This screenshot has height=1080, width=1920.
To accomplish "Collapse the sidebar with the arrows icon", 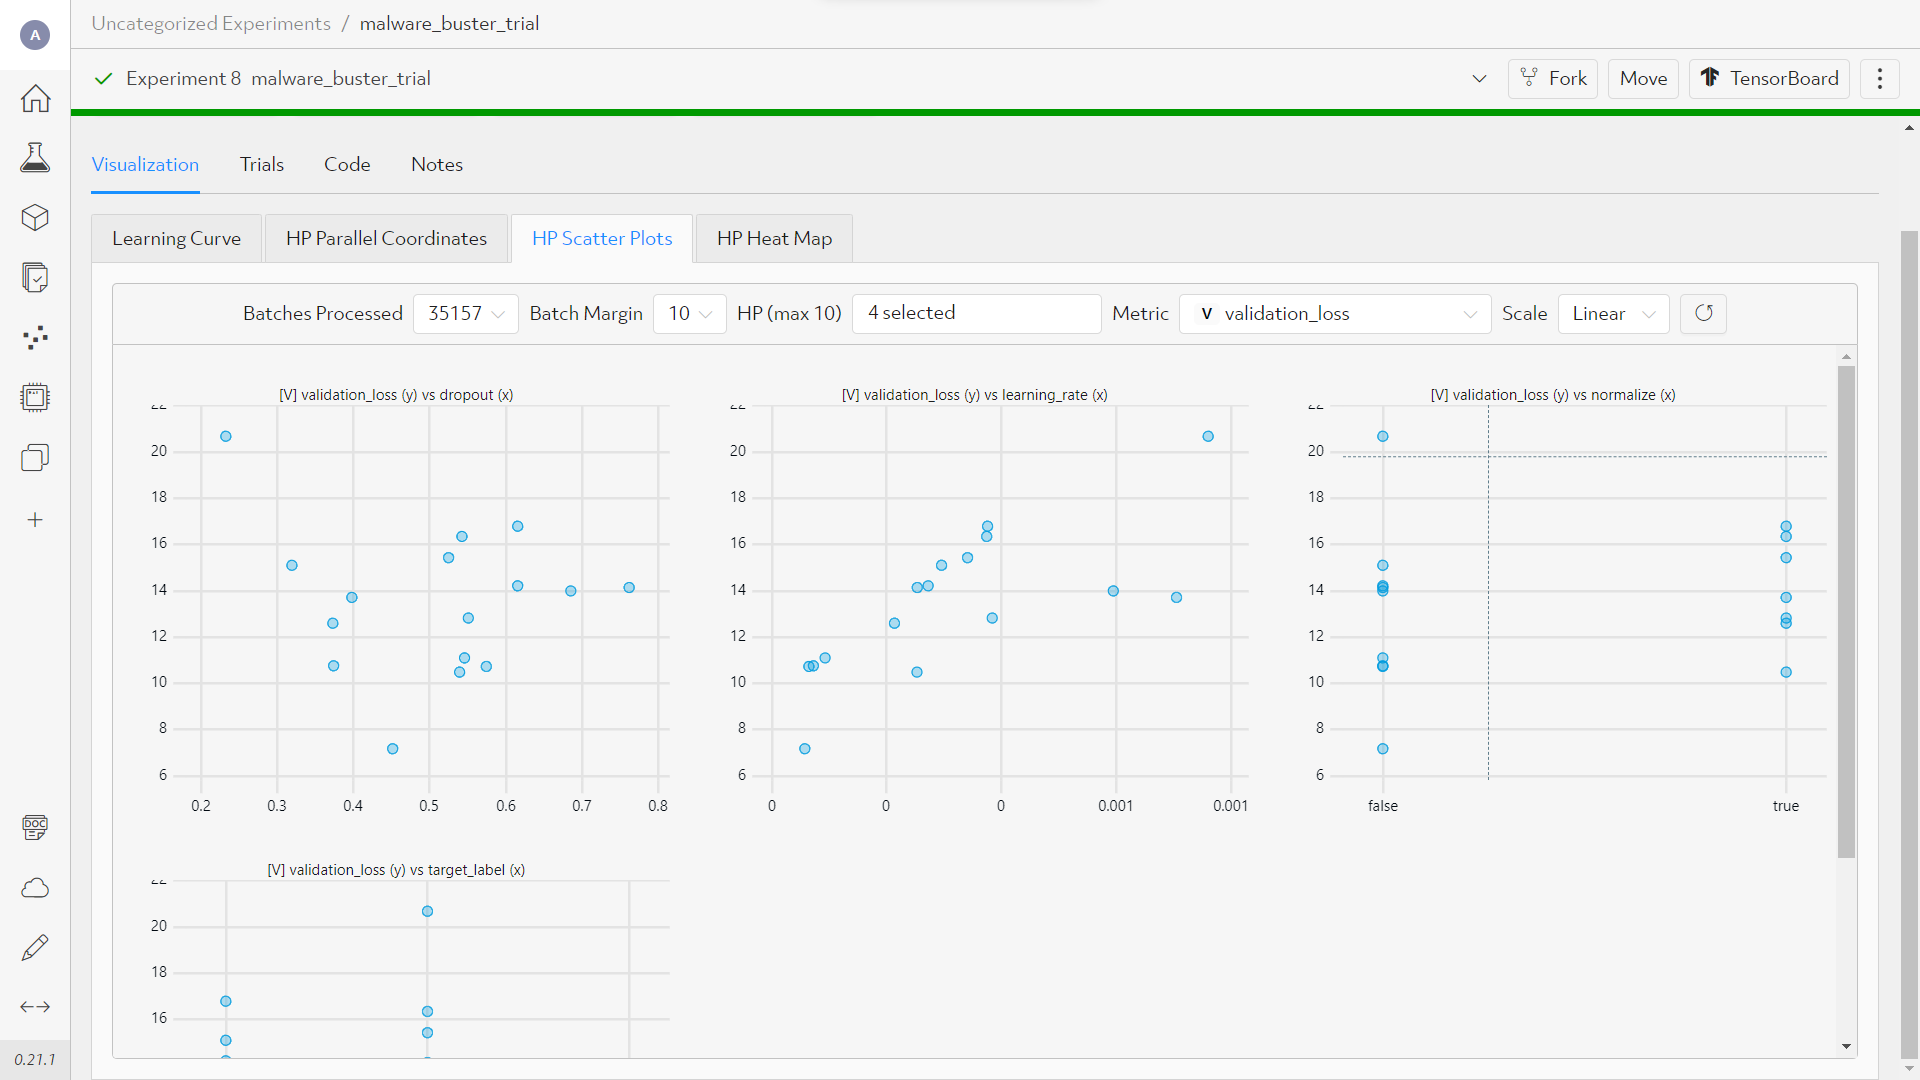I will point(35,1007).
